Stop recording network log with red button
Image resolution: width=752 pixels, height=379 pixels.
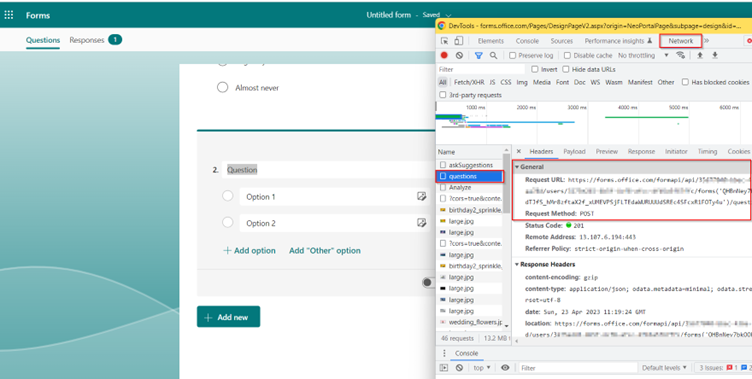click(x=445, y=56)
